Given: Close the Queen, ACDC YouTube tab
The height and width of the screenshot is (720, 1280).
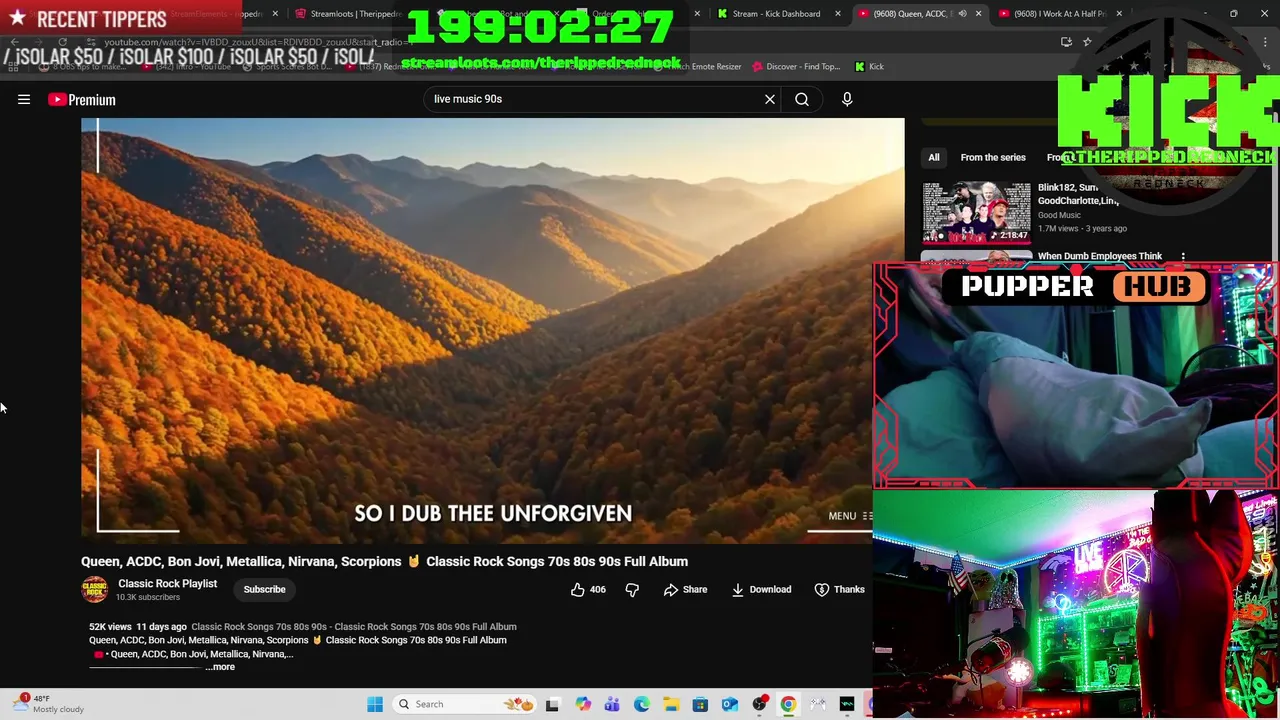Looking at the screenshot, I should point(978,14).
